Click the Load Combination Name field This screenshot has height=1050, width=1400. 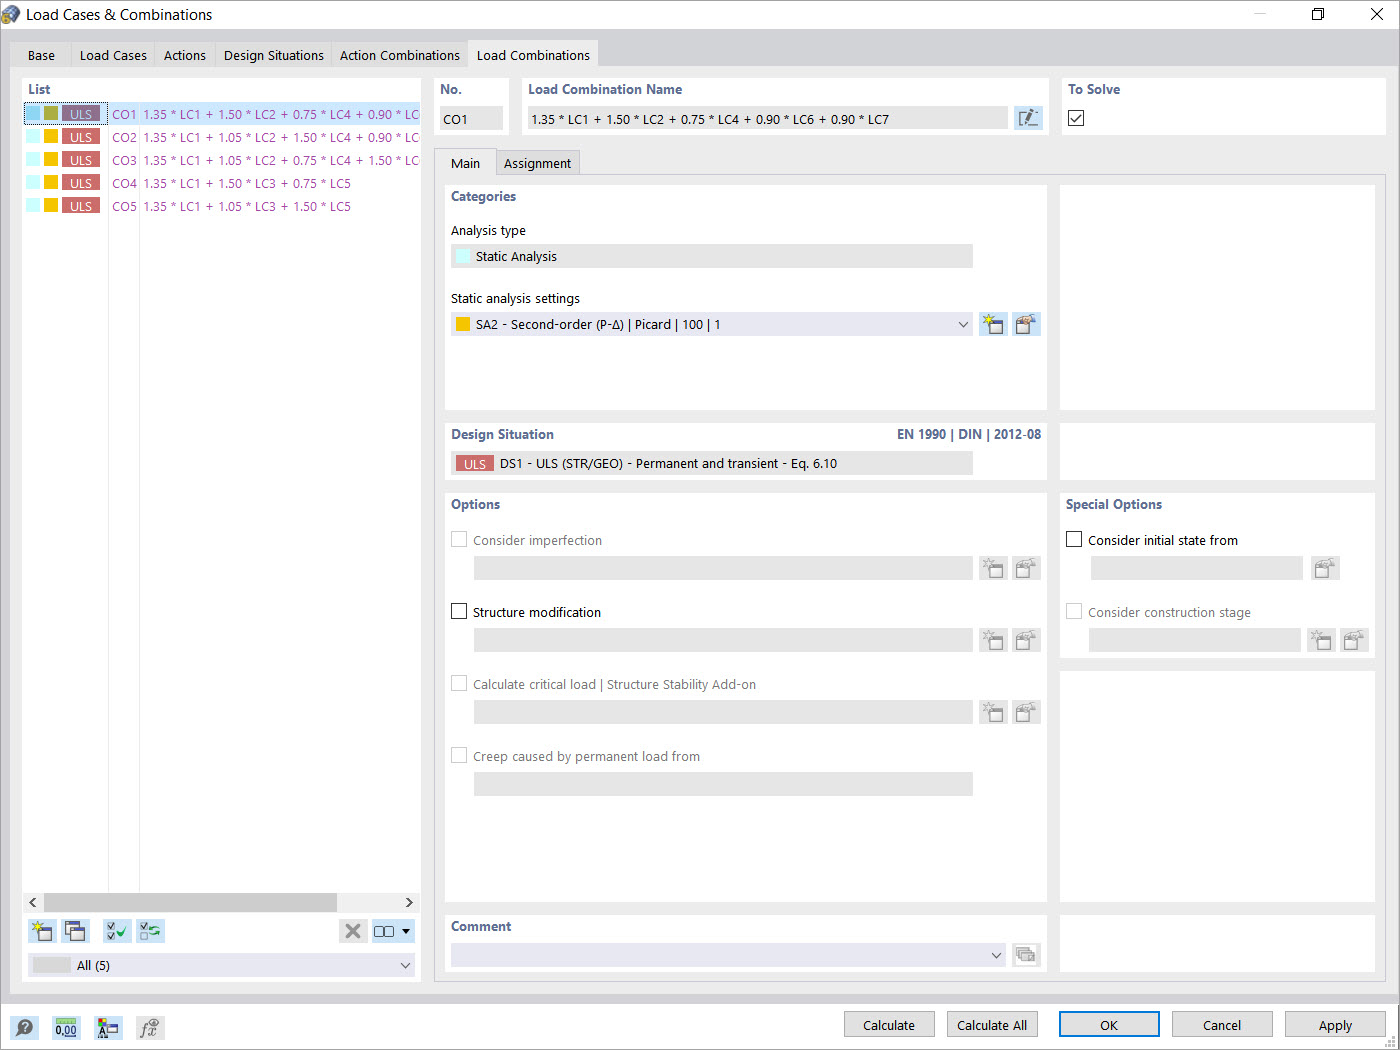coord(767,118)
